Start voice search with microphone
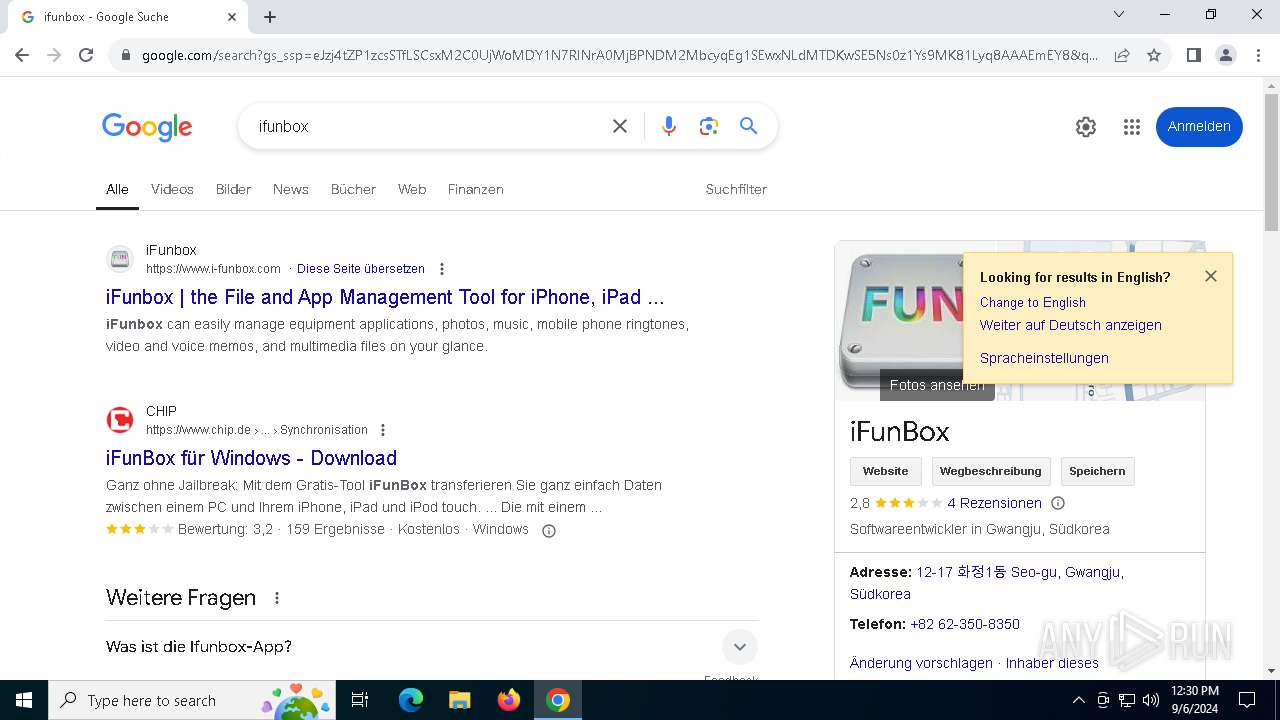Screen dimensions: 1280x720 669,126
